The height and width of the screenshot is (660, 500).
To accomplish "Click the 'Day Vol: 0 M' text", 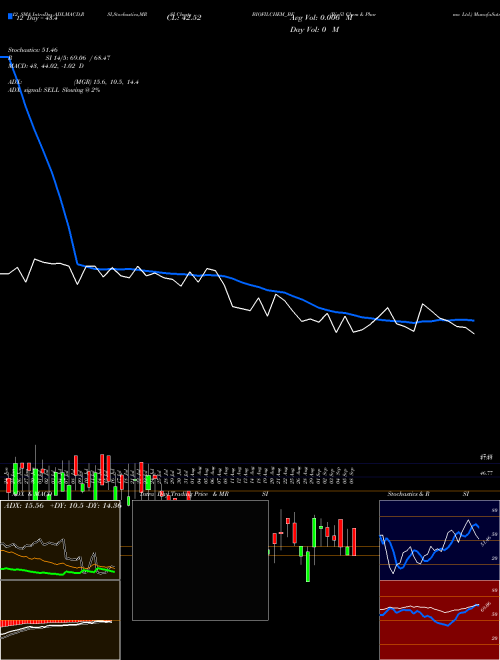I will (314, 30).
